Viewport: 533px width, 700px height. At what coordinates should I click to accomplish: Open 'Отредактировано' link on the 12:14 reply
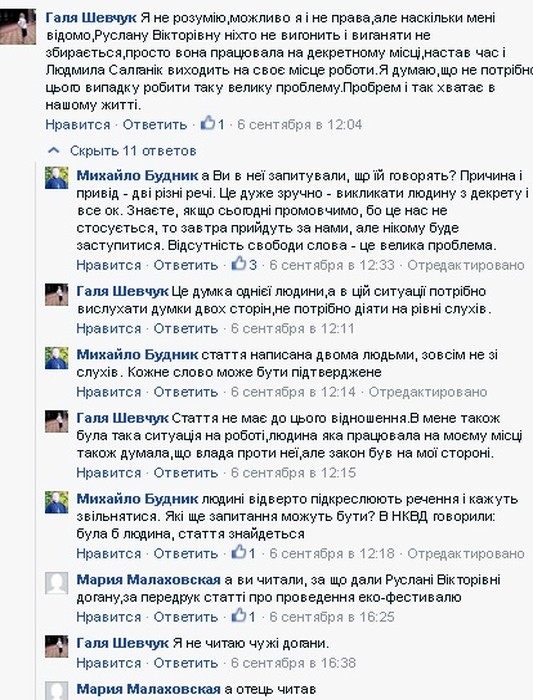pyautogui.click(x=428, y=392)
